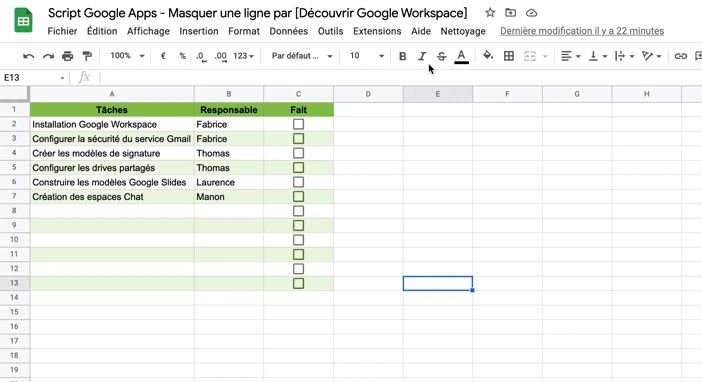
Task: Click the Move to folder icon
Action: (x=510, y=13)
